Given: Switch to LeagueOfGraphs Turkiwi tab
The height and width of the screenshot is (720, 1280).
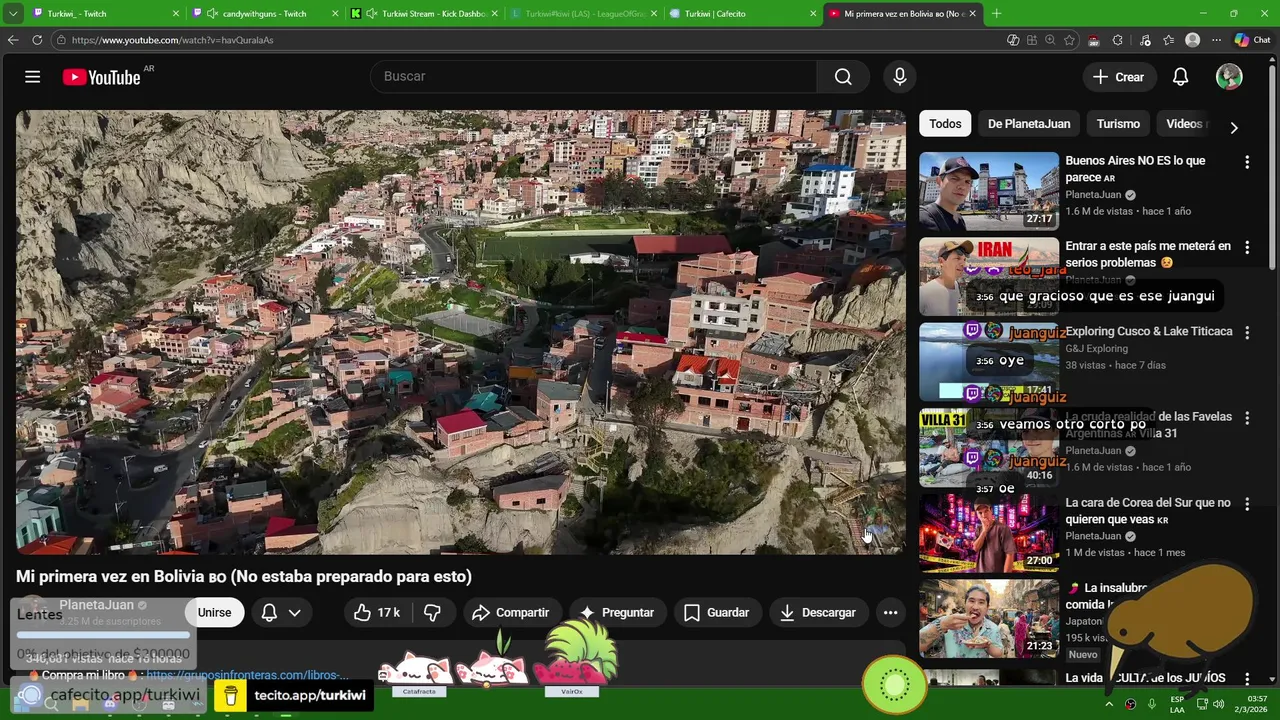Looking at the screenshot, I should pyautogui.click(x=585, y=14).
